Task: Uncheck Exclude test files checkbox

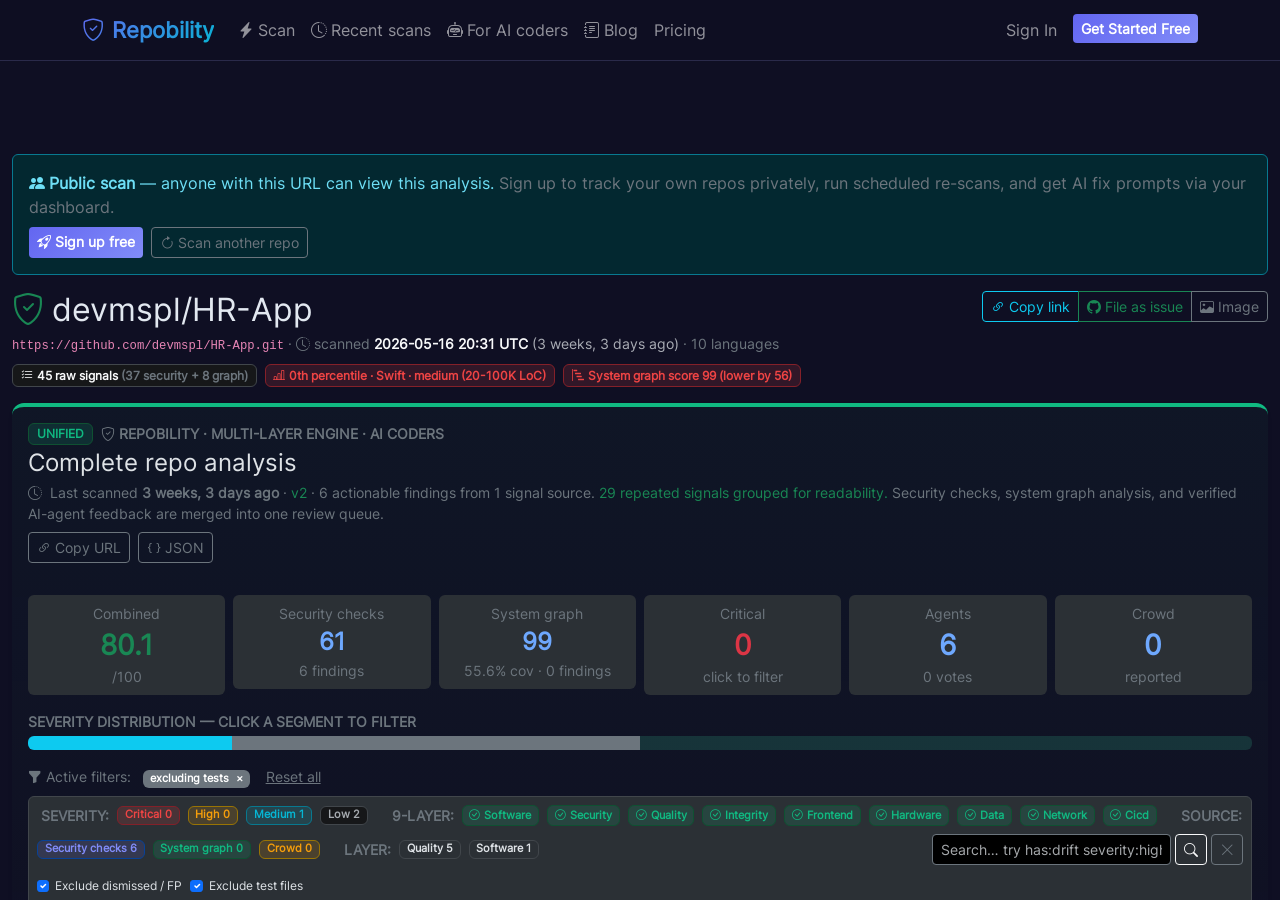Action: tap(196, 886)
